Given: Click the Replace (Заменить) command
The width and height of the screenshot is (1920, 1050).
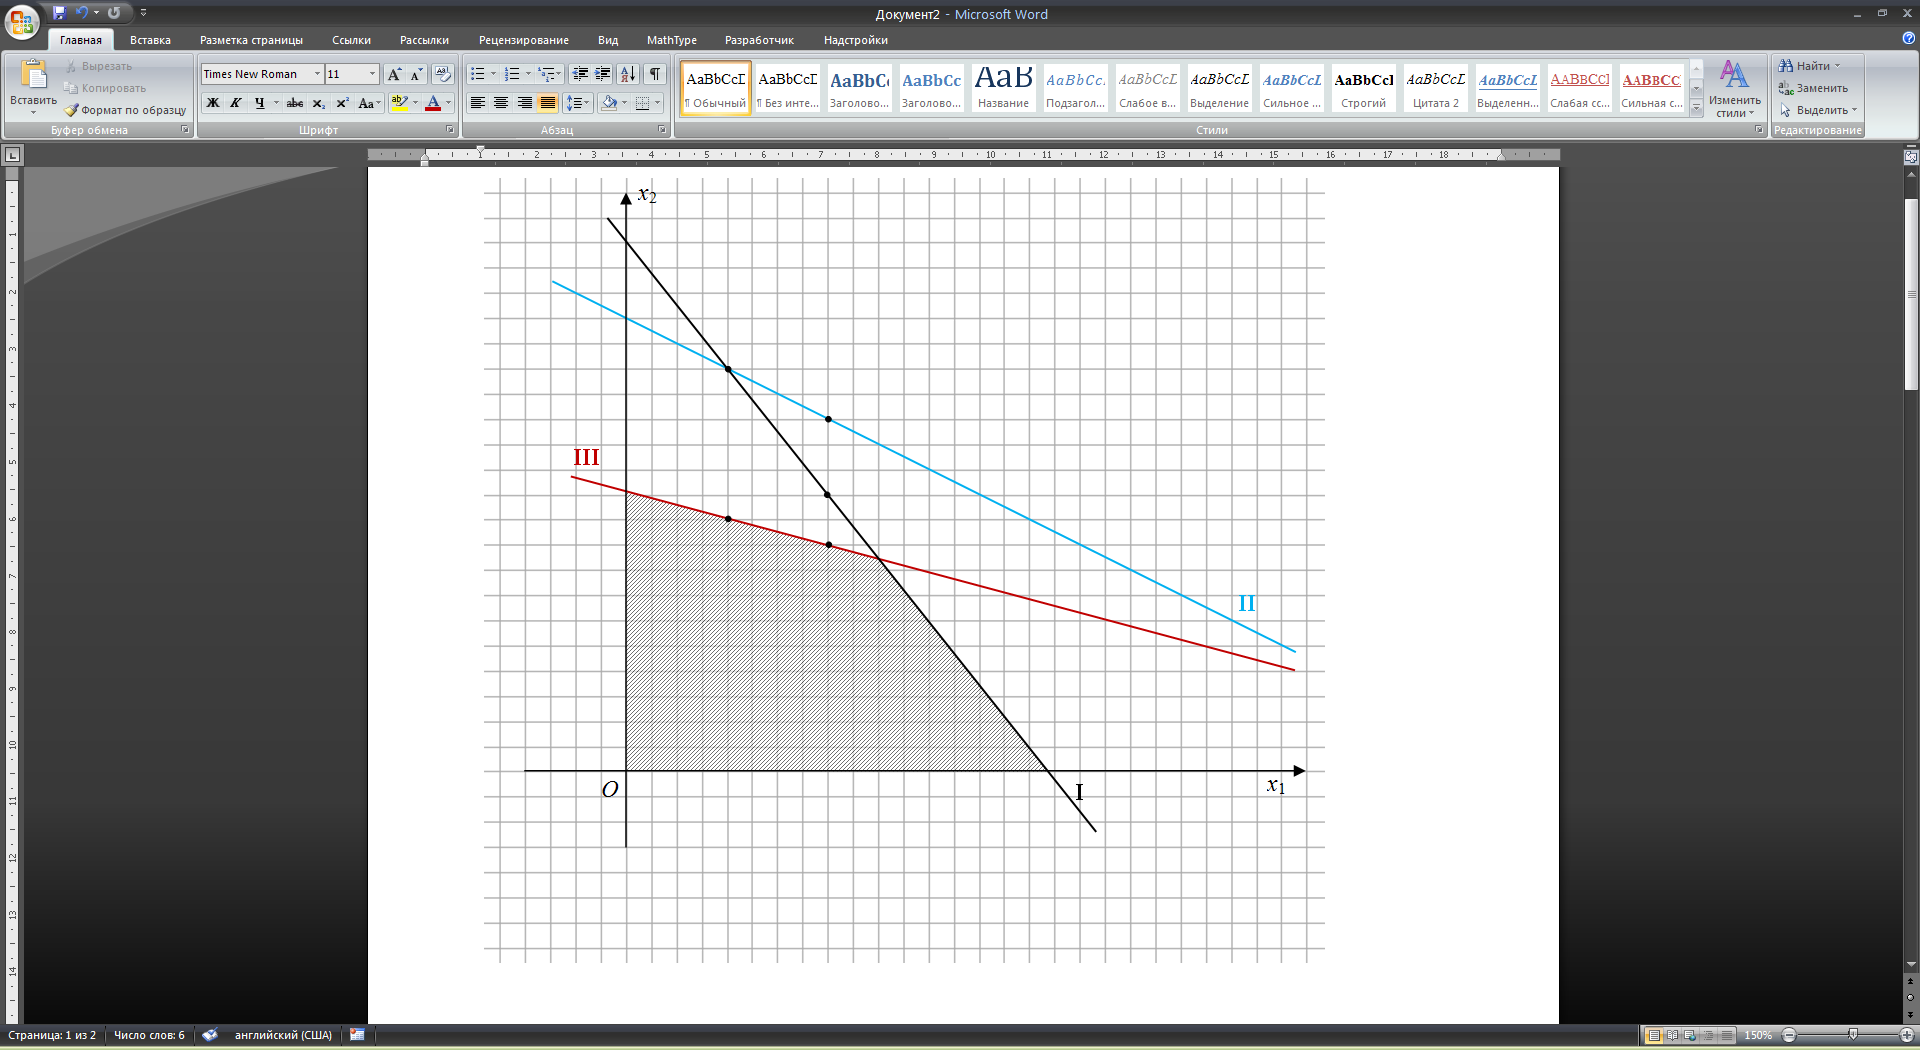Looking at the screenshot, I should coord(1814,88).
